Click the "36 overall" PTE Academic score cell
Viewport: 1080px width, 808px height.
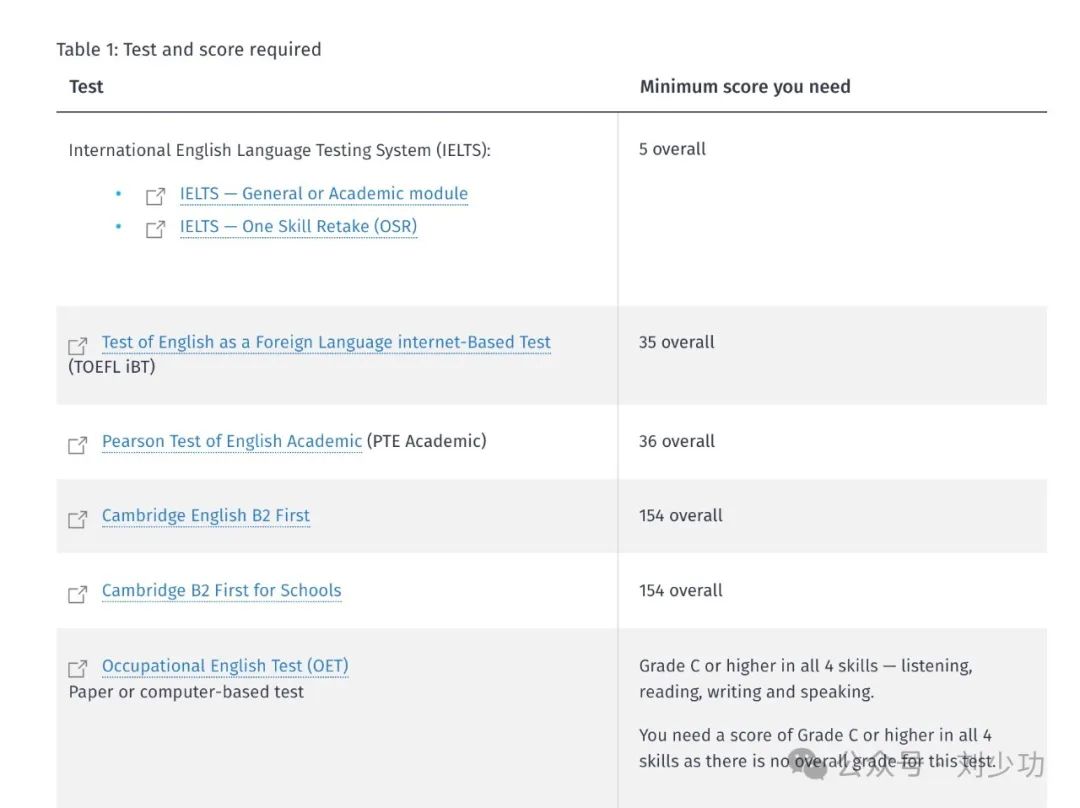point(677,441)
